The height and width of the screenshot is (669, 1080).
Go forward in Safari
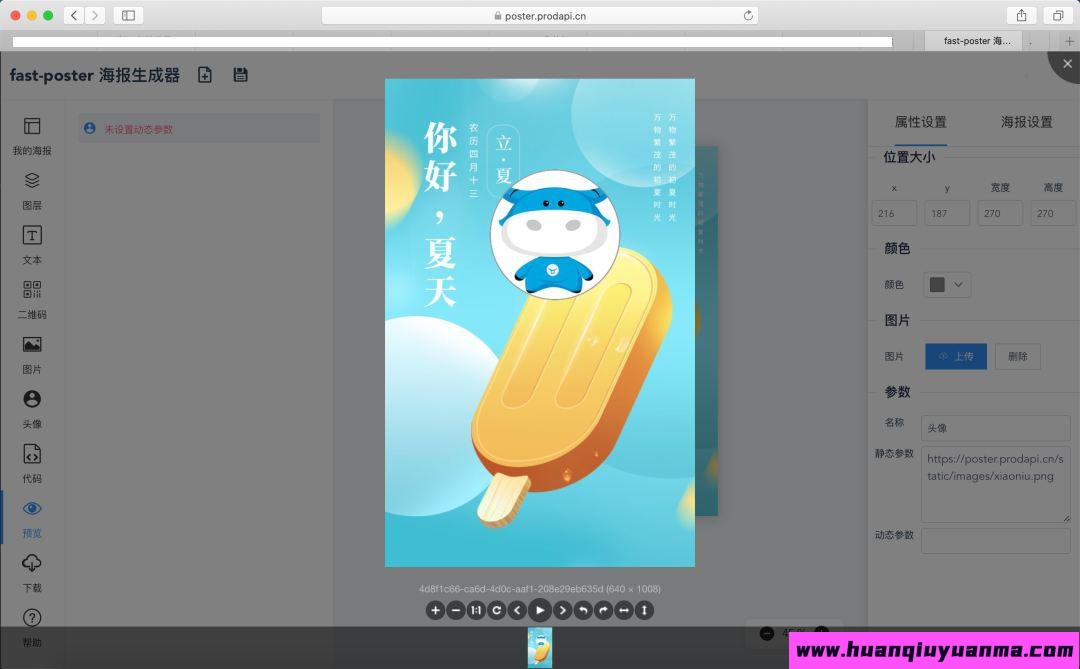point(95,15)
